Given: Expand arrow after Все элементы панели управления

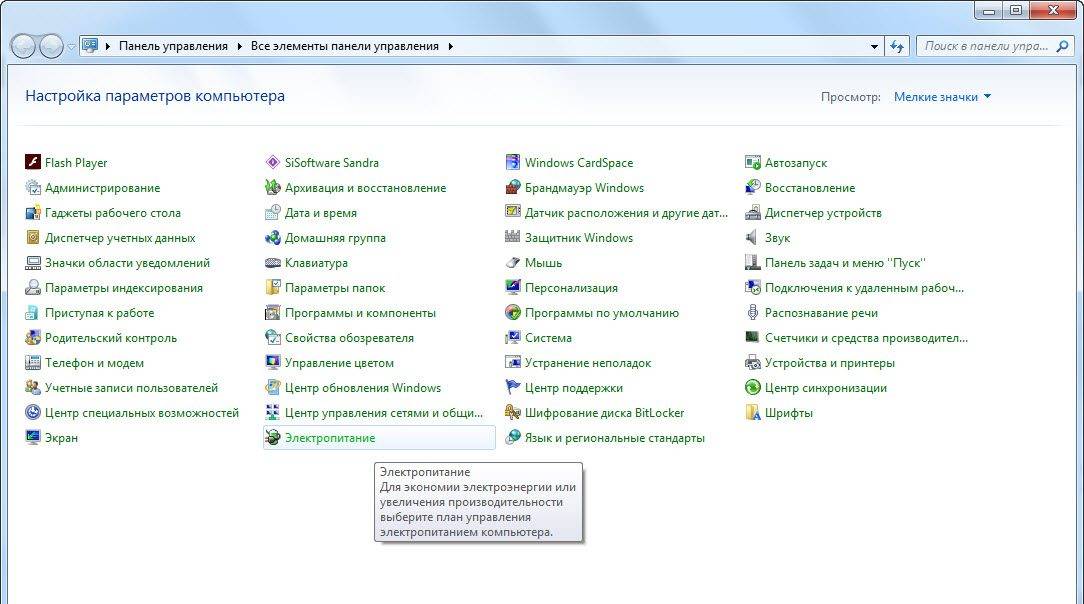Looking at the screenshot, I should tap(450, 46).
